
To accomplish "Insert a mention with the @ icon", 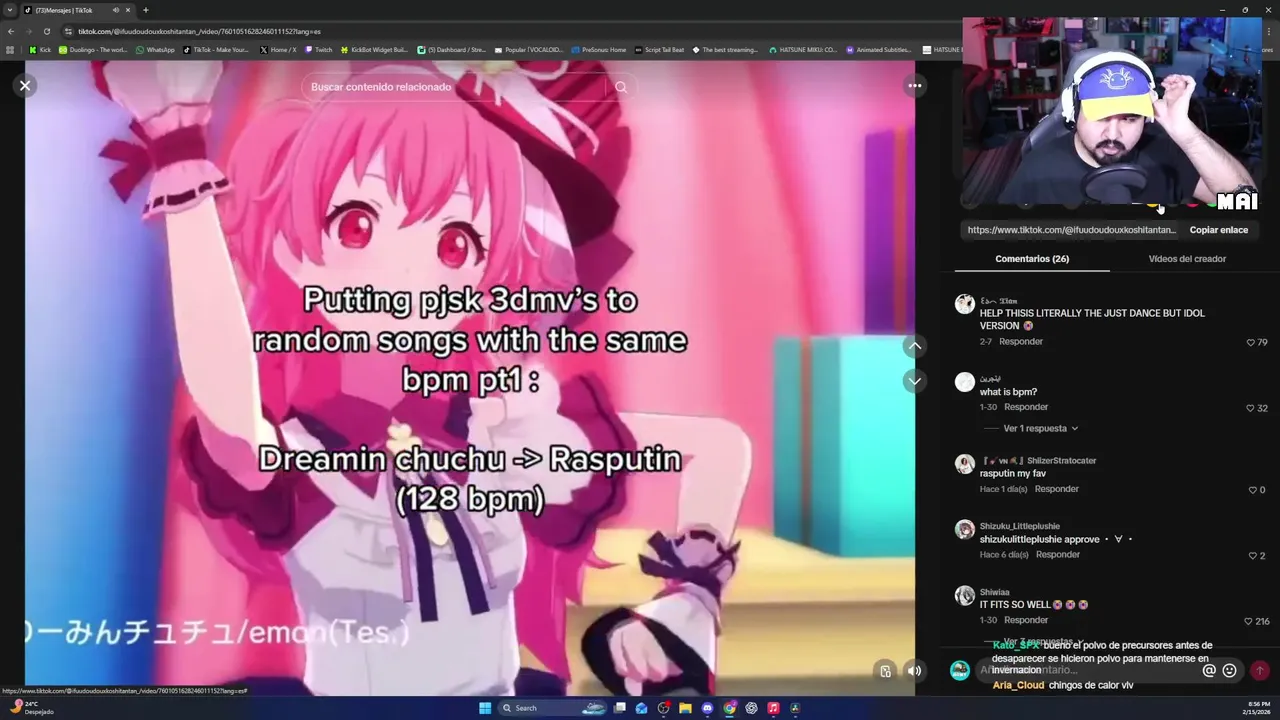I will [1209, 670].
